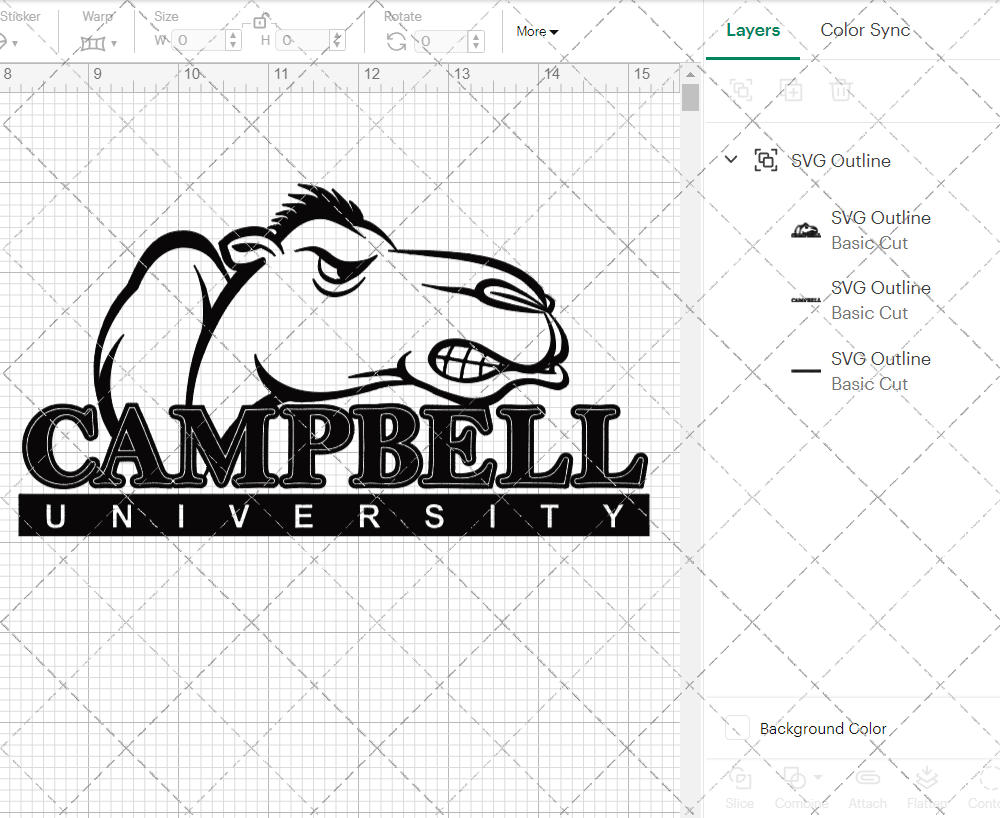Duplicate the selected layer using the plus icon

point(792,90)
